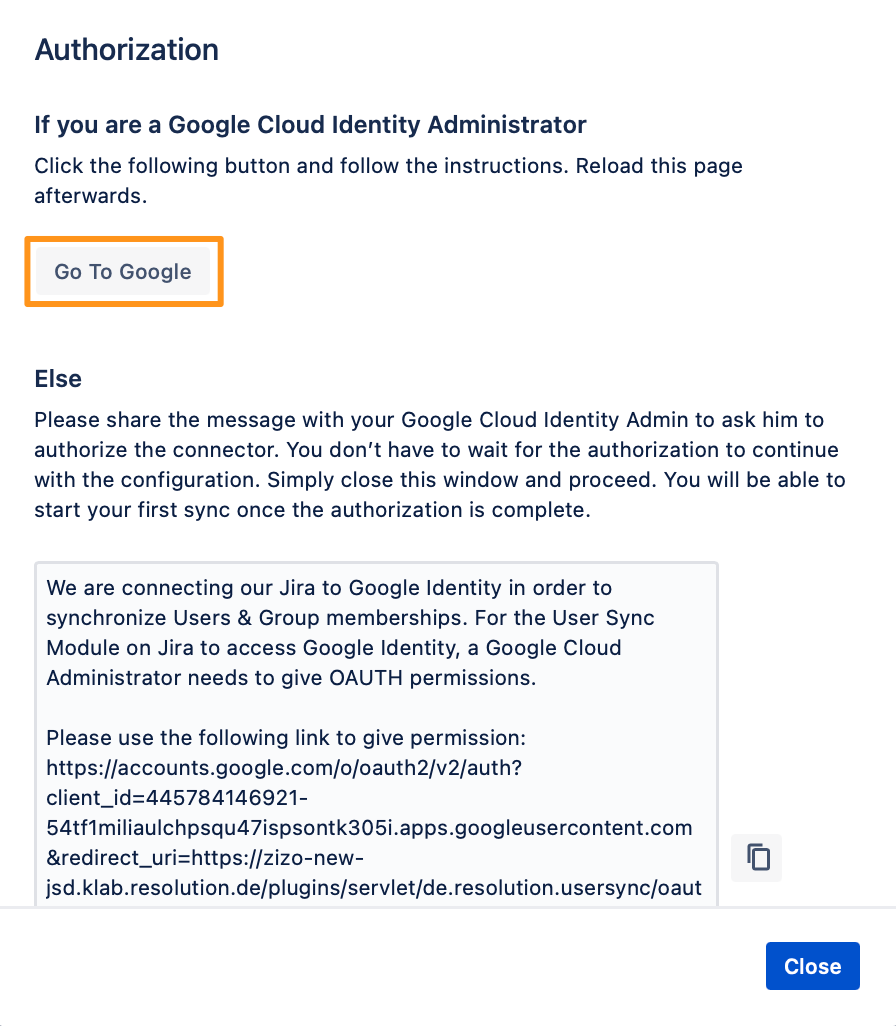
Task: Click the apps.googleusercontent.com line in message
Action: coord(369,828)
